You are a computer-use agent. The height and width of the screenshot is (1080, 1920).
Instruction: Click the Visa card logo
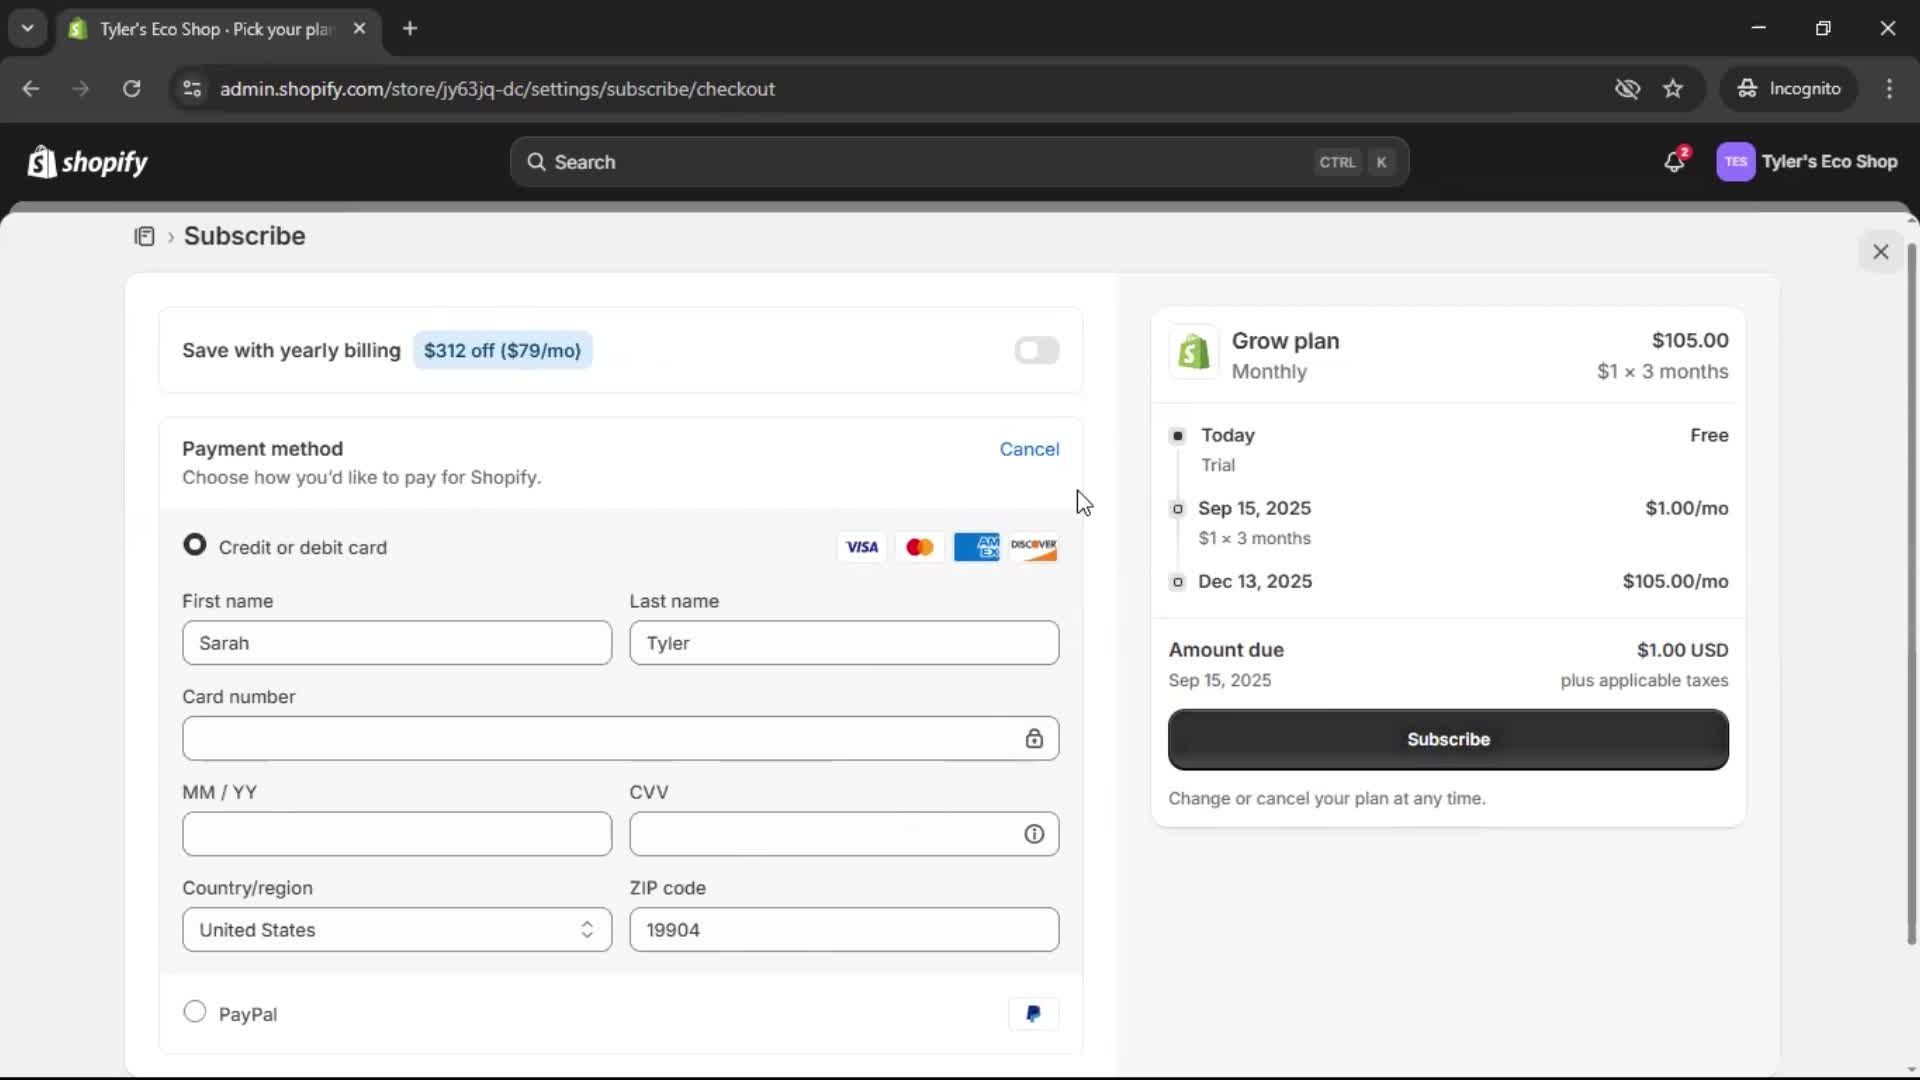tap(861, 547)
